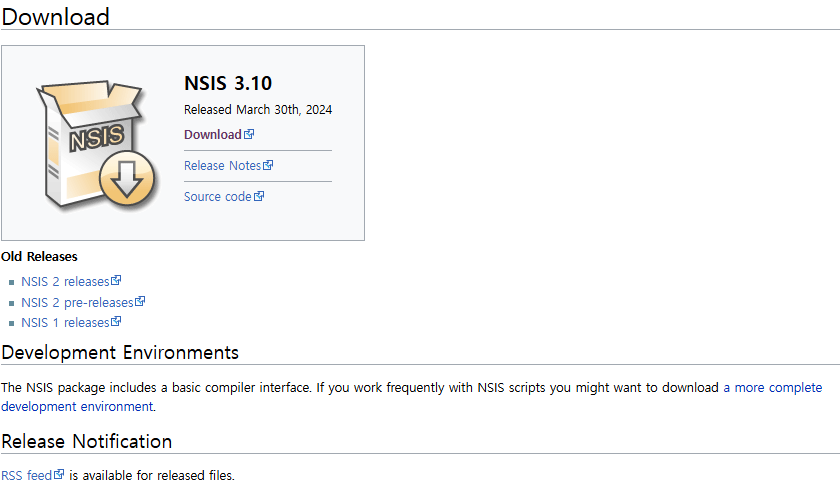This screenshot has width=840, height=498.
Task: Click 'is available for released files' text
Action: point(152,475)
